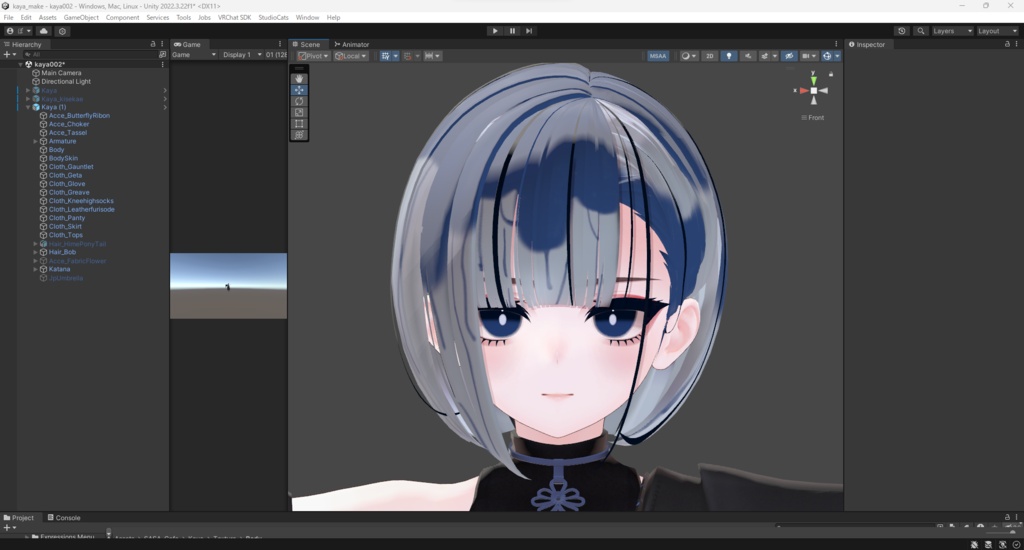Screen dimensions: 1024x550
Task: Click the Pause button
Action: point(512,31)
